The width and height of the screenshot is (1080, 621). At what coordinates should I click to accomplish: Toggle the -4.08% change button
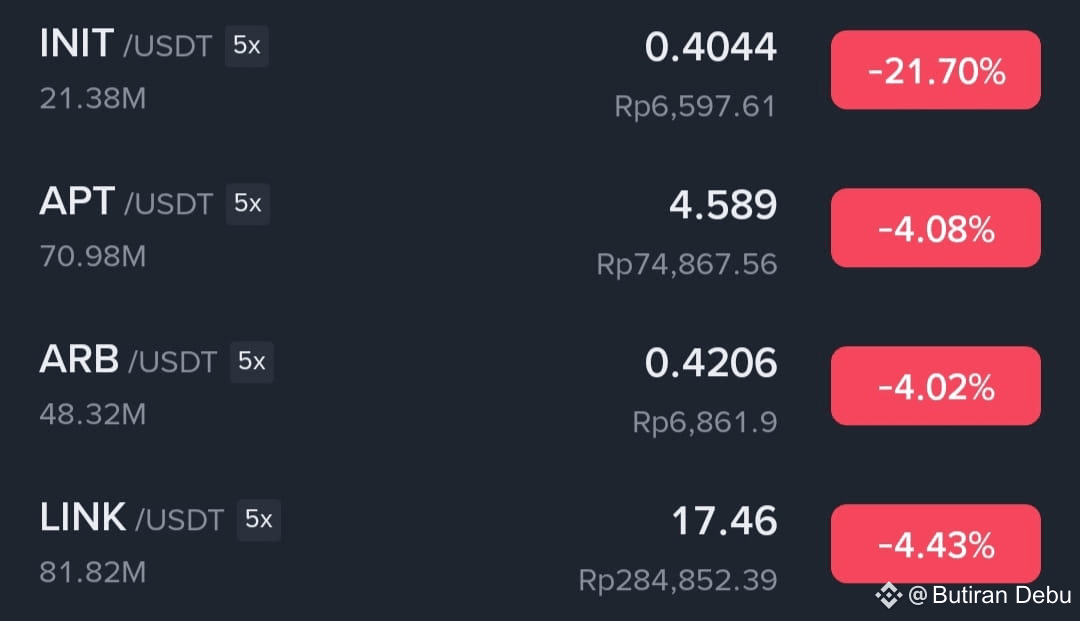pyautogui.click(x=935, y=228)
